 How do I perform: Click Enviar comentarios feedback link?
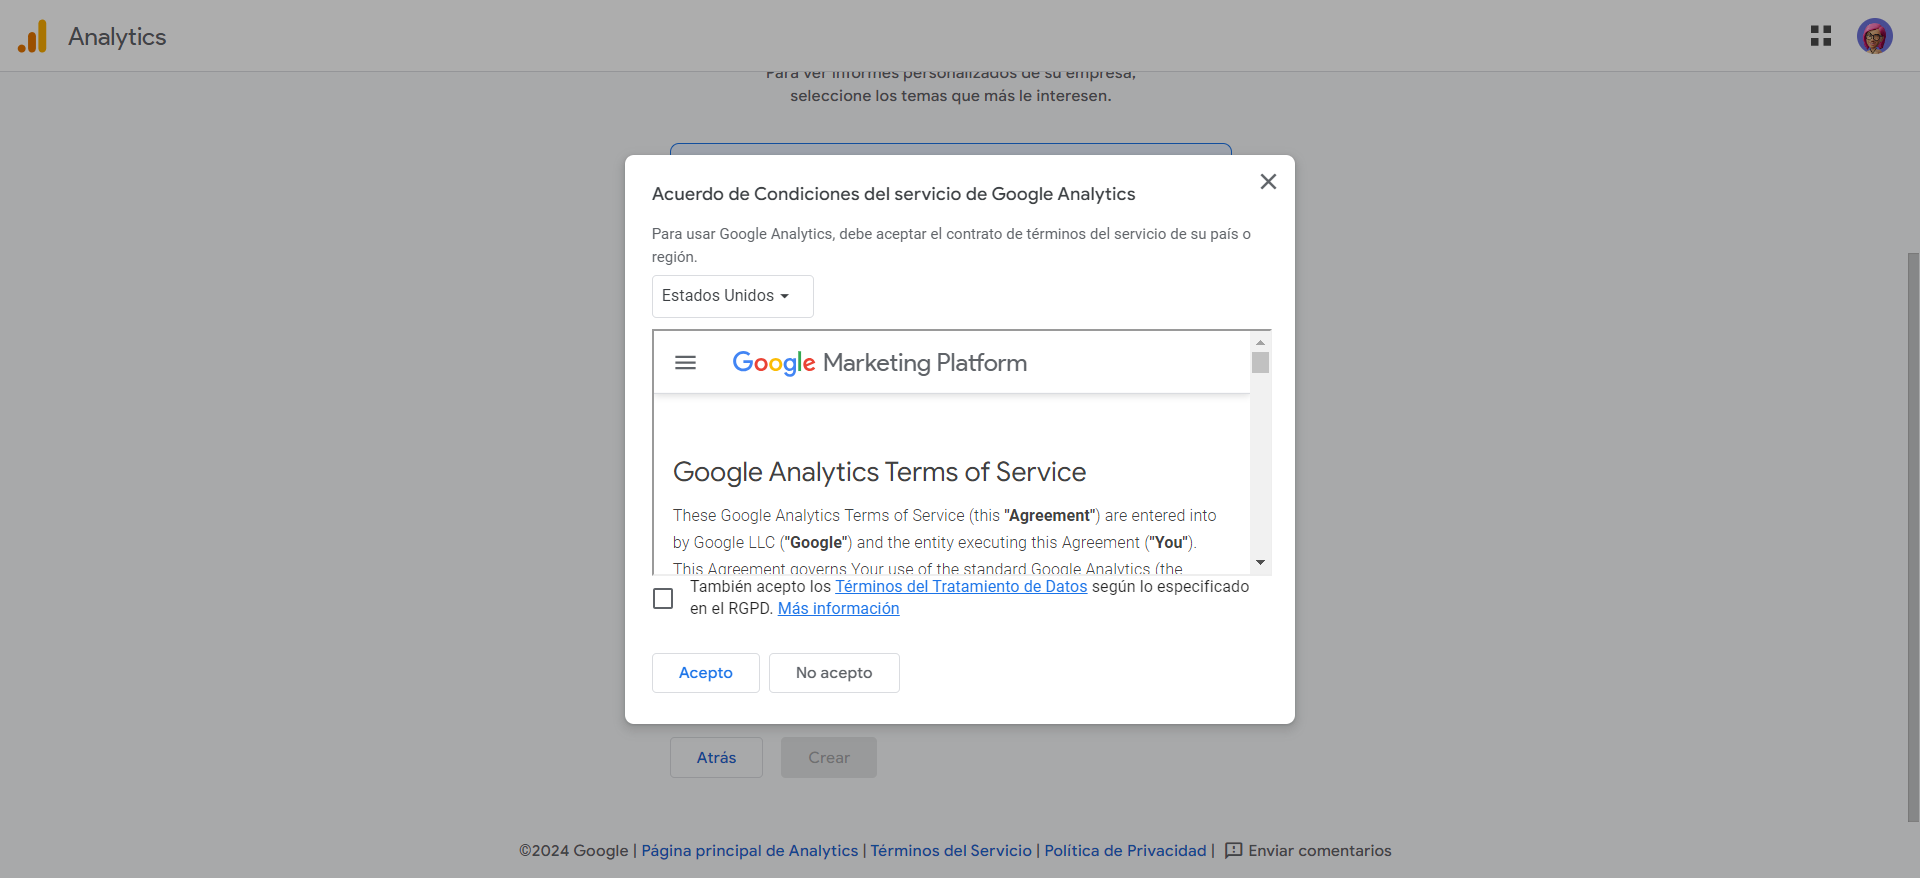pos(1308,850)
